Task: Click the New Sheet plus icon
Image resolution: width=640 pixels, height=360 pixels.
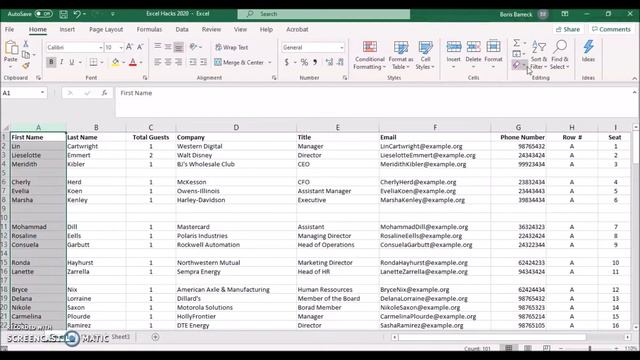Action: click(155, 337)
